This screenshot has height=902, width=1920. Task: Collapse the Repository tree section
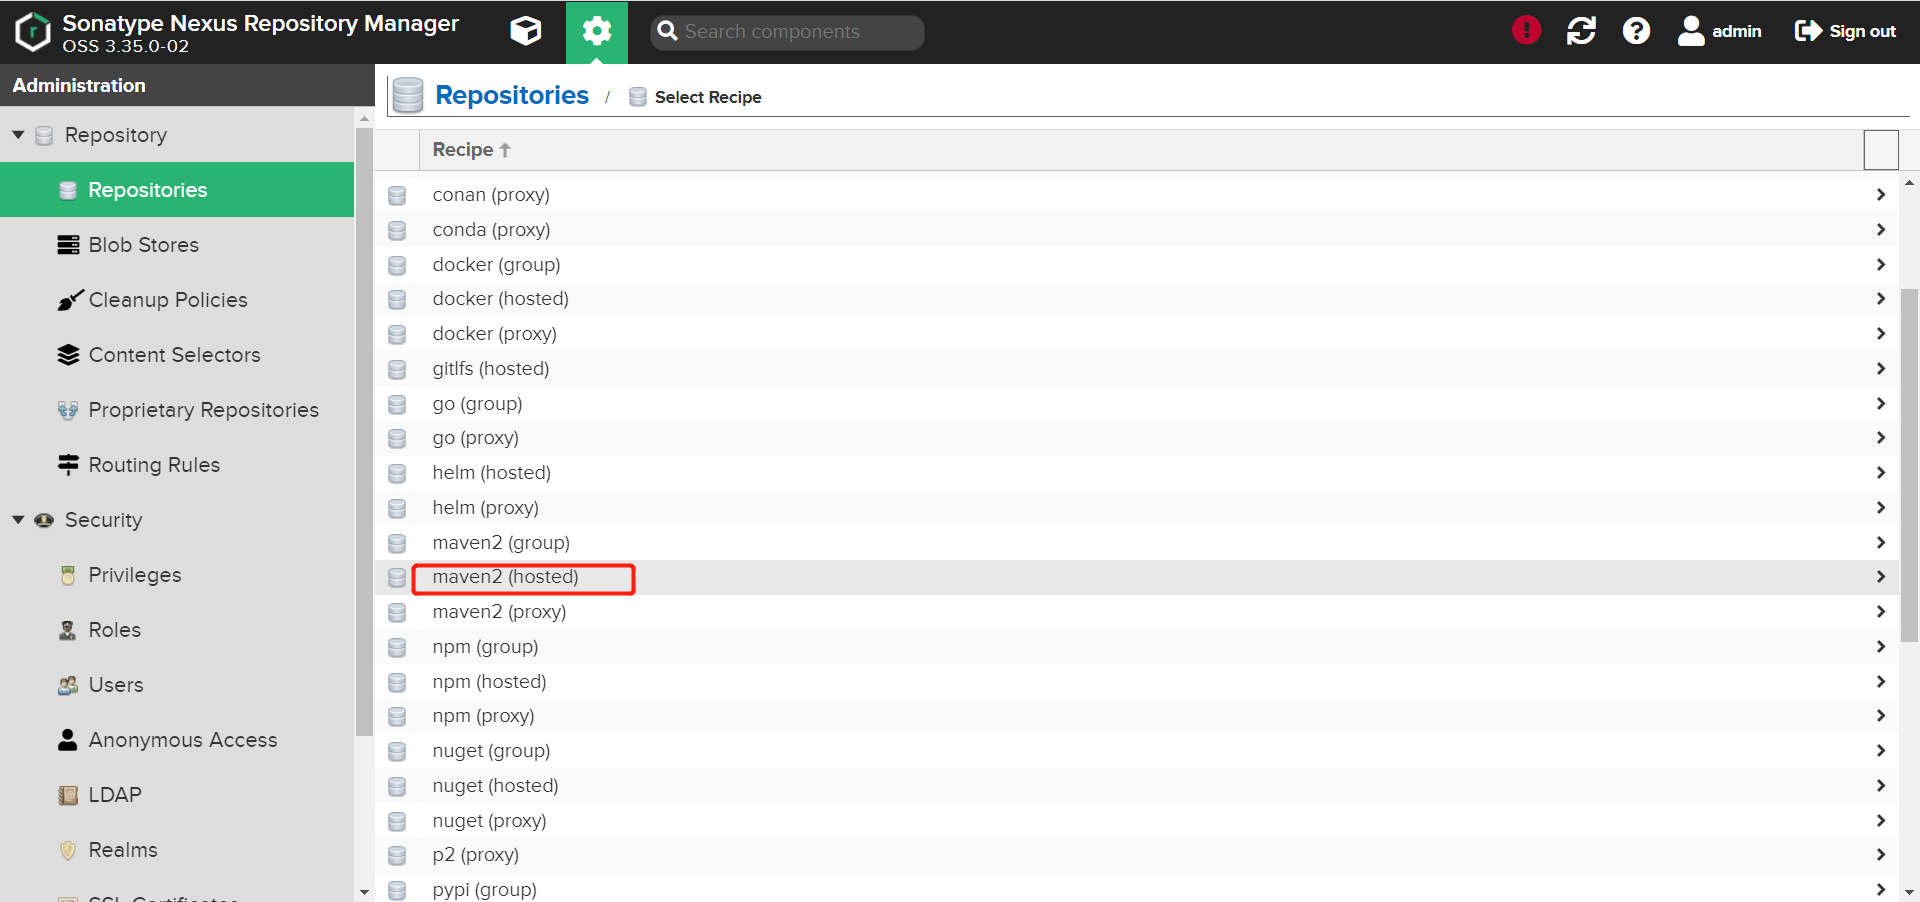18,135
